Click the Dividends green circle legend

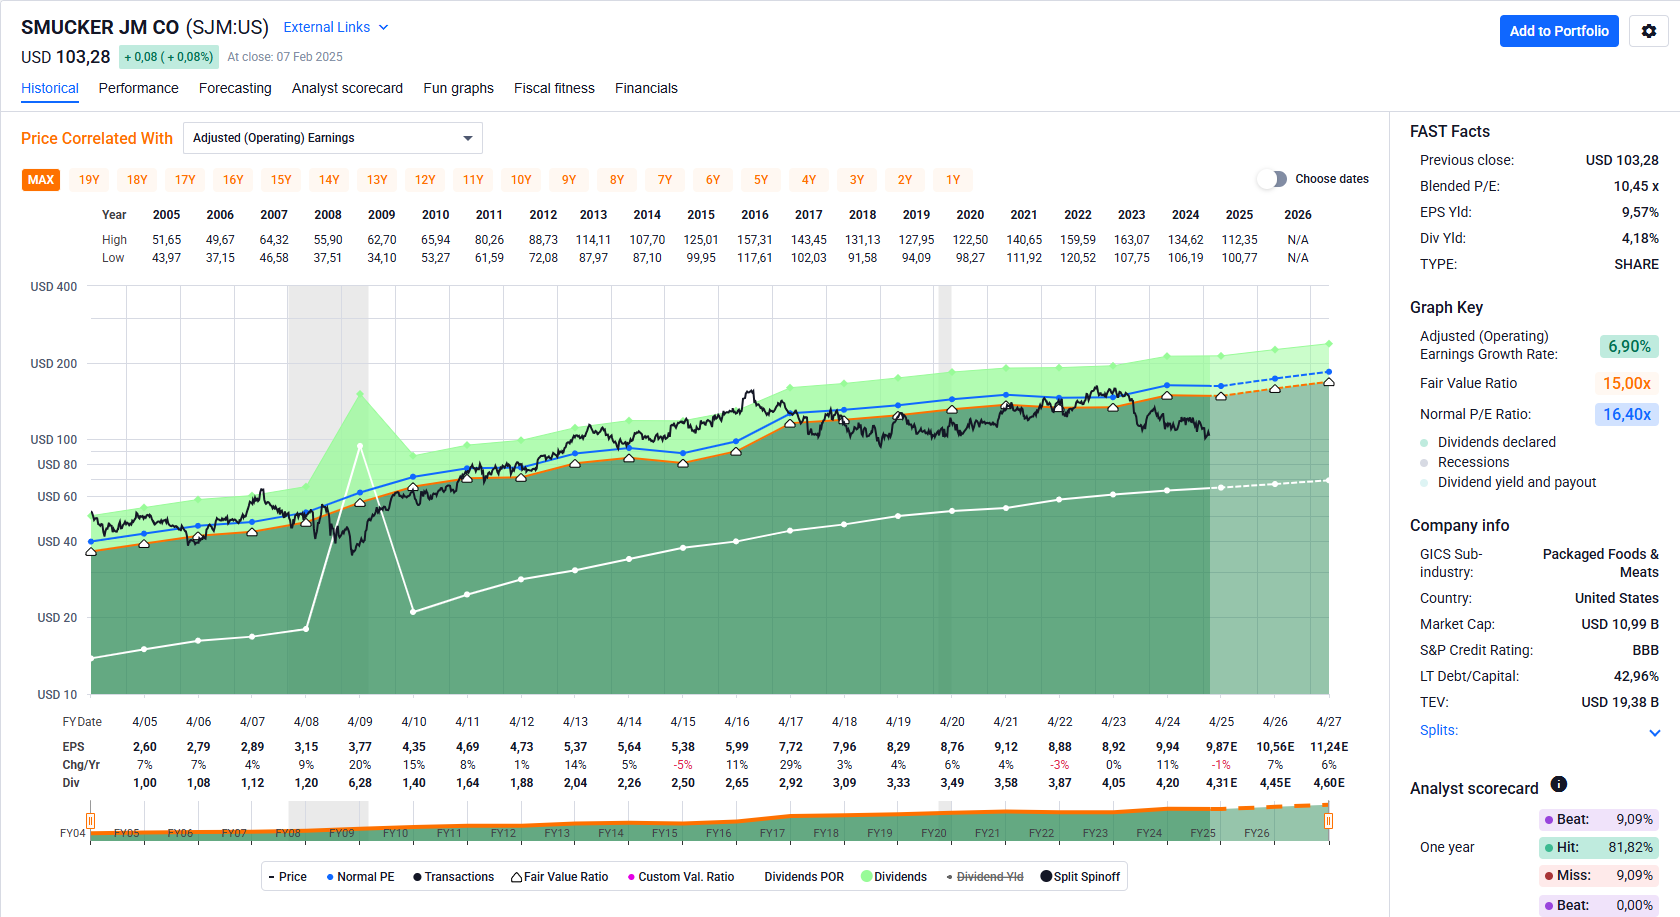point(866,877)
